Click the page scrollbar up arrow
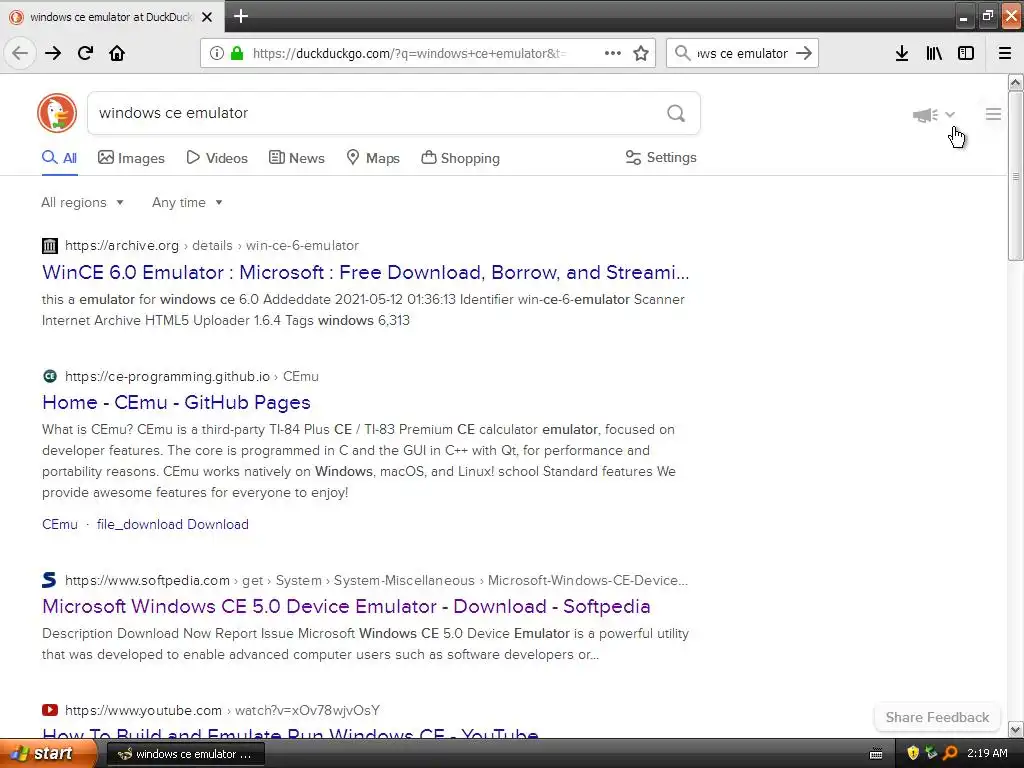 [1016, 82]
